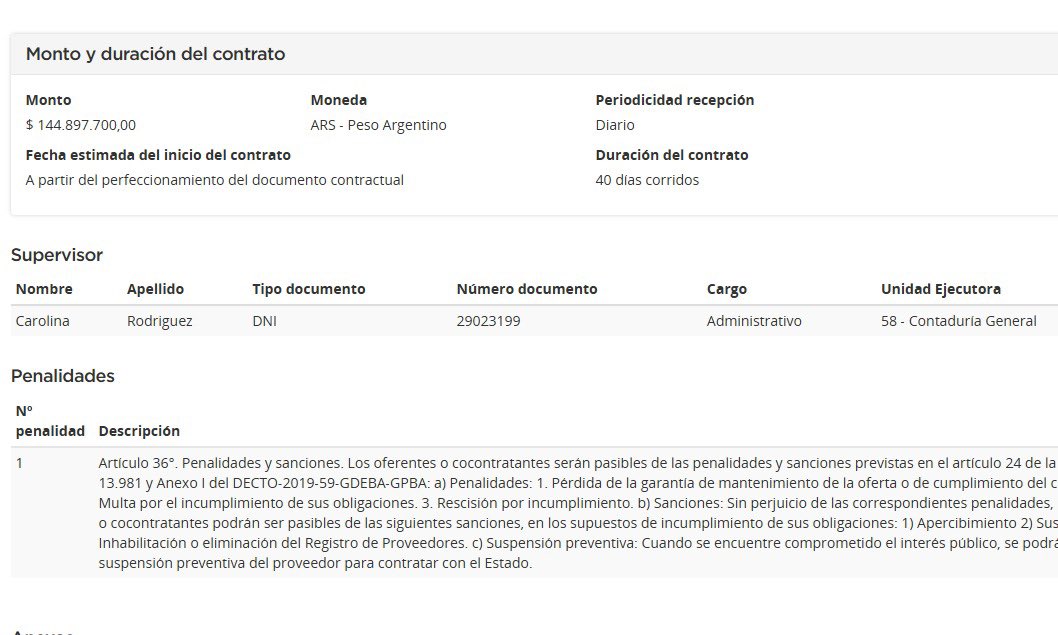Click the 'Duración del contrato' label
Image resolution: width=1058 pixels, height=635 pixels.
click(x=672, y=155)
